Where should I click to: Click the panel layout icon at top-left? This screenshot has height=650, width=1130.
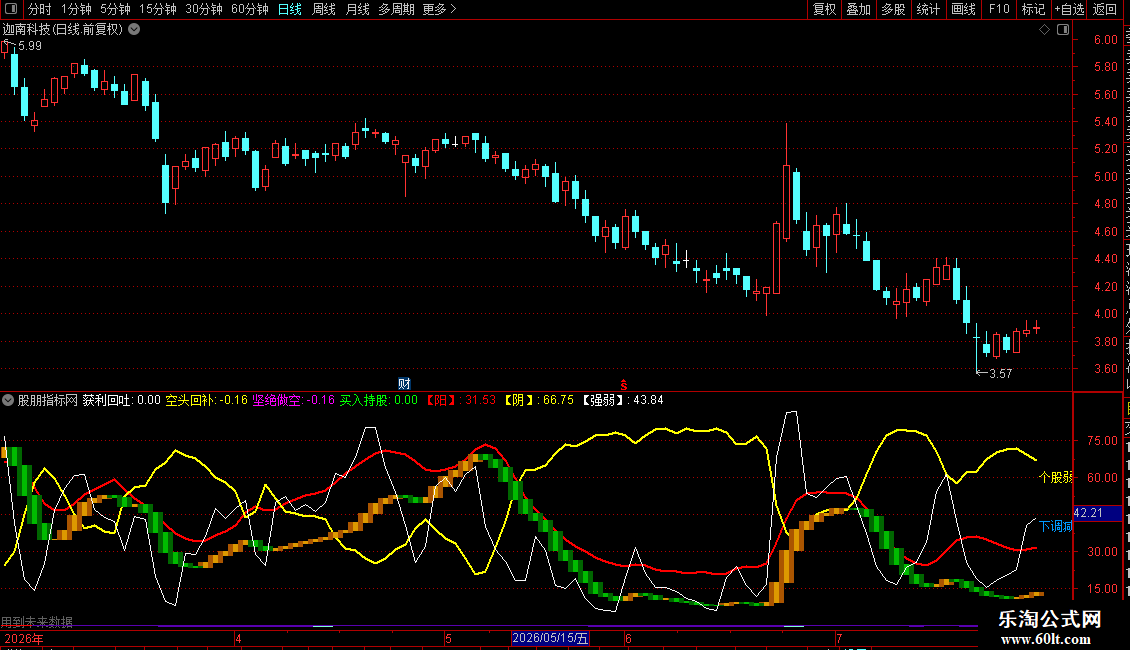point(11,9)
